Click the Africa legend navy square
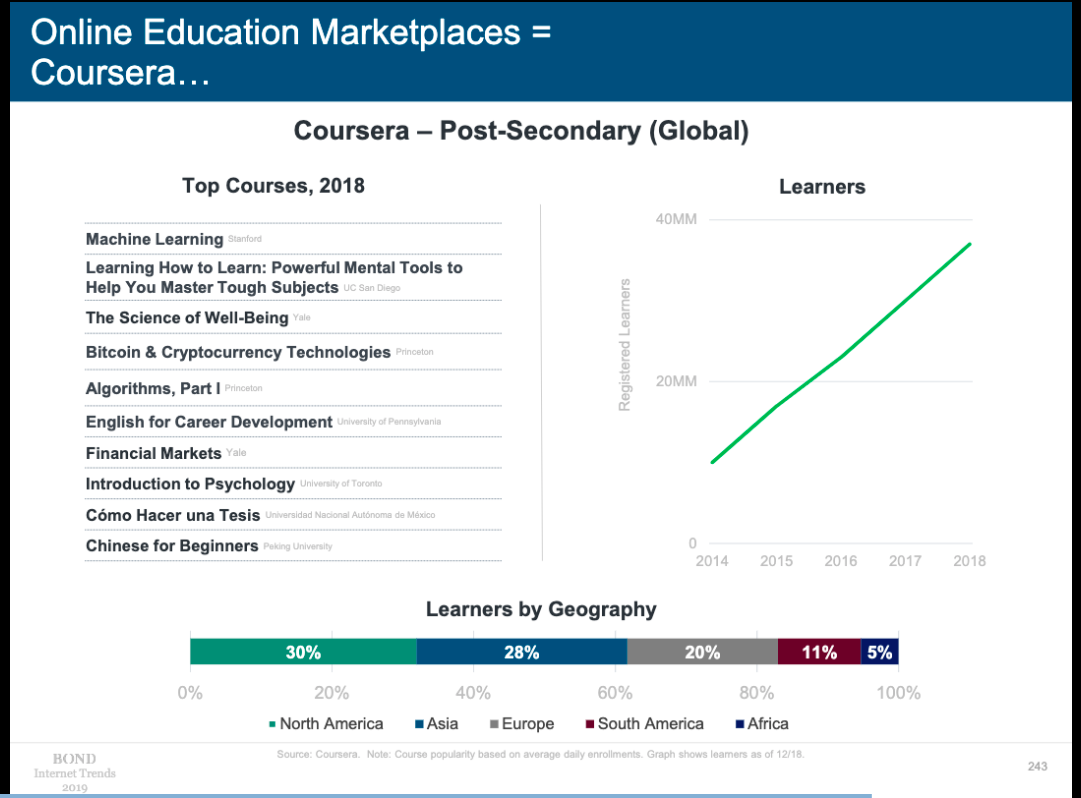This screenshot has width=1081, height=798. 740,724
